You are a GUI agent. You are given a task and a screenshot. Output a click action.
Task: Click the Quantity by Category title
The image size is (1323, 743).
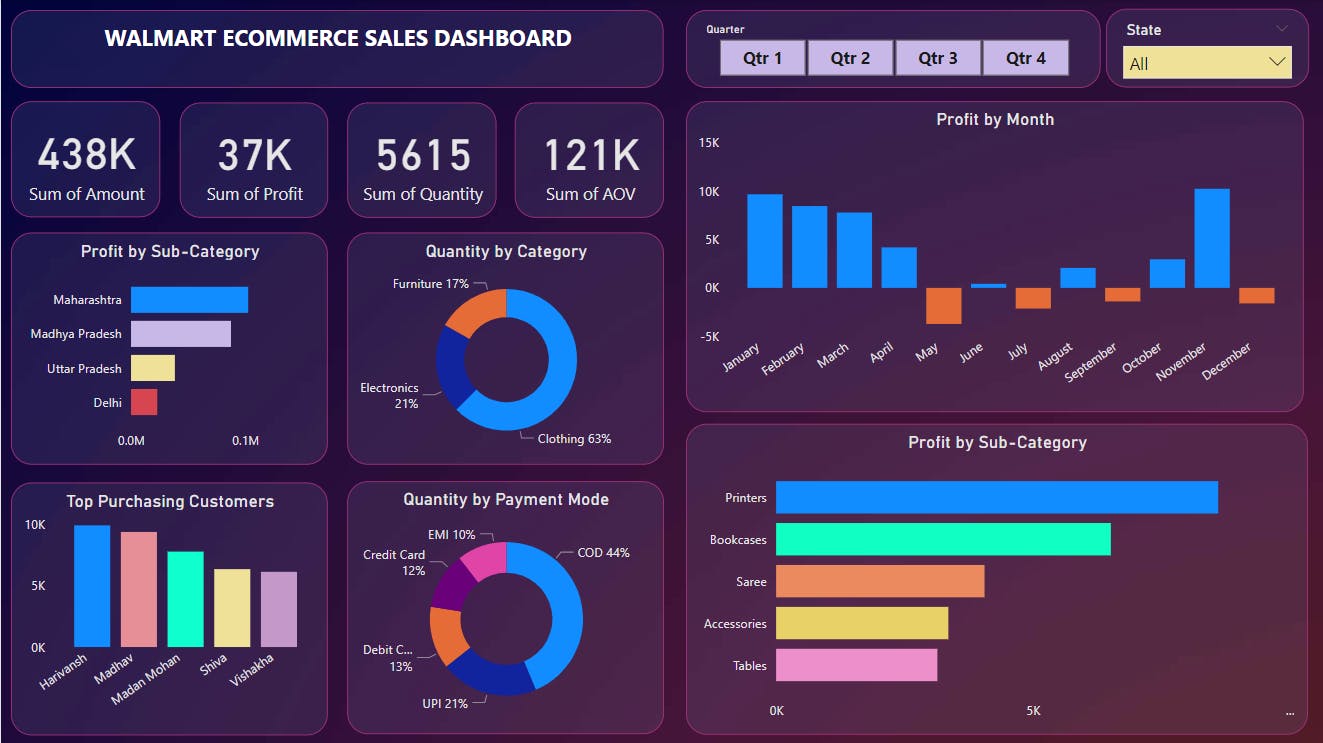[x=506, y=251]
